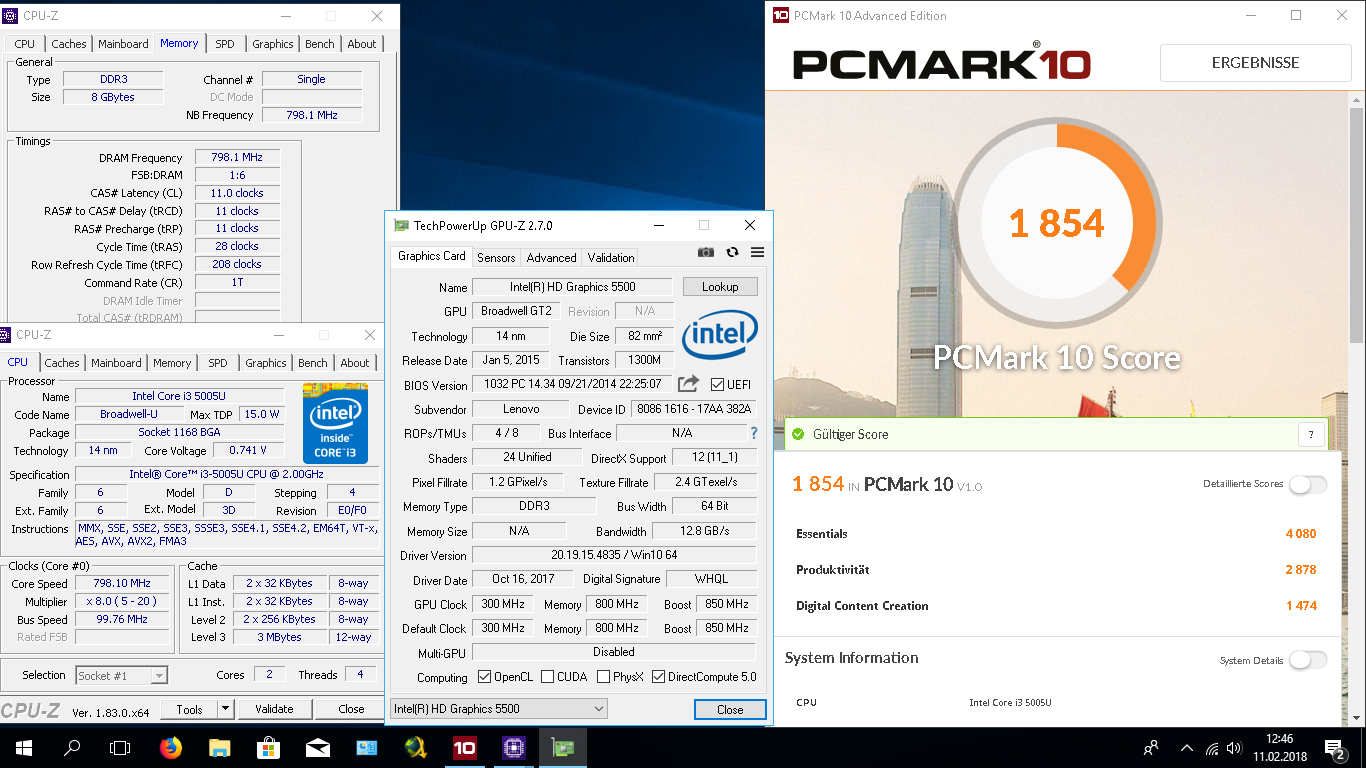This screenshot has height=768, width=1366.
Task: Open the SPD tab in upper CPU-Z window
Action: coord(225,44)
